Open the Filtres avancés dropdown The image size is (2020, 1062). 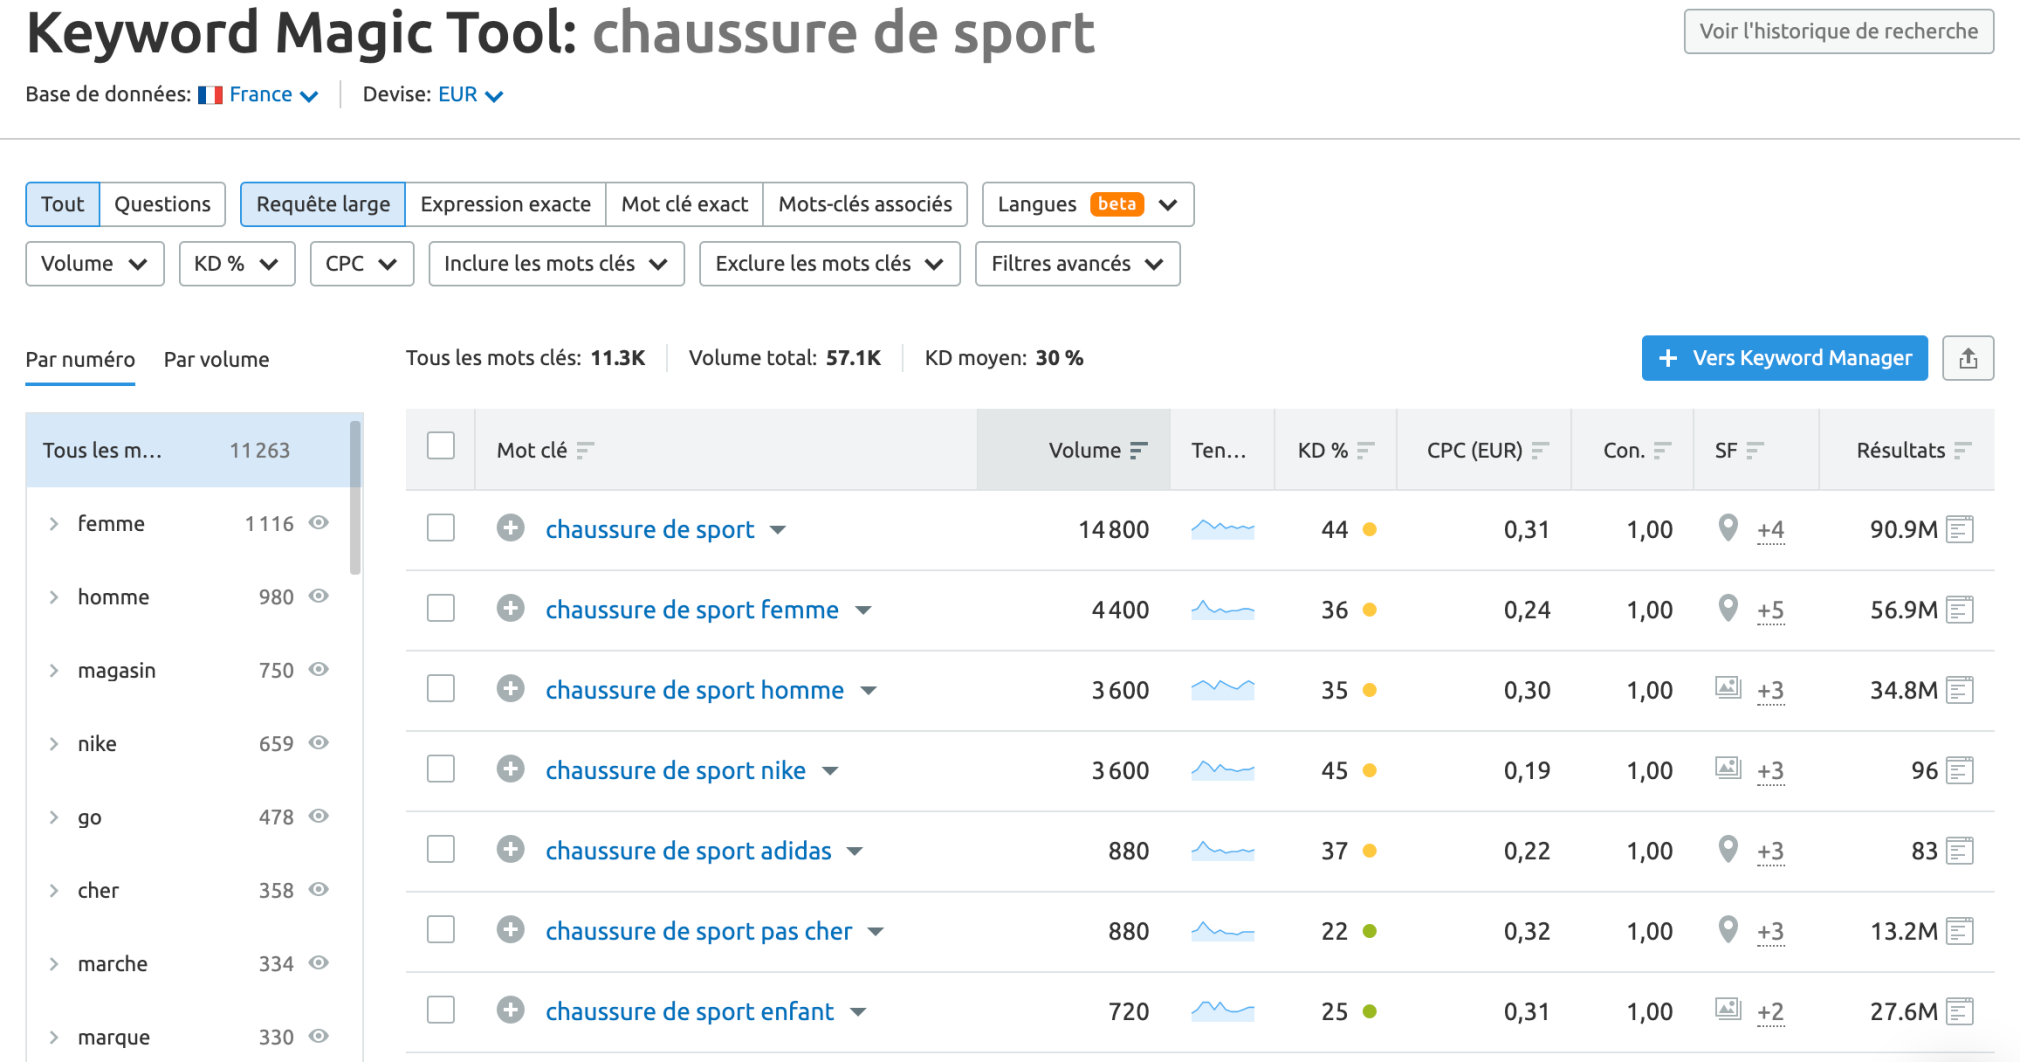tap(1077, 263)
